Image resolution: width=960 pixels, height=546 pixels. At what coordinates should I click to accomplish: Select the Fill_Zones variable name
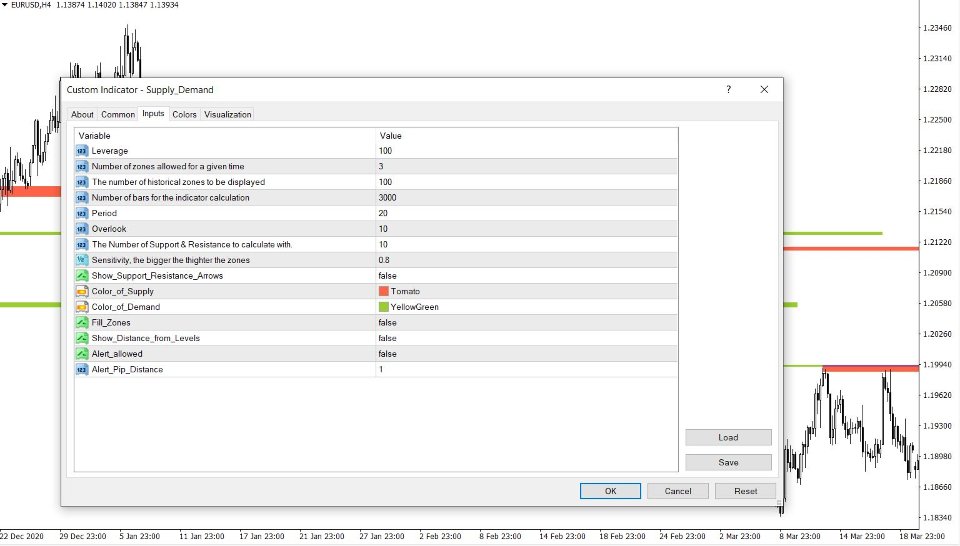pyautogui.click(x=111, y=323)
